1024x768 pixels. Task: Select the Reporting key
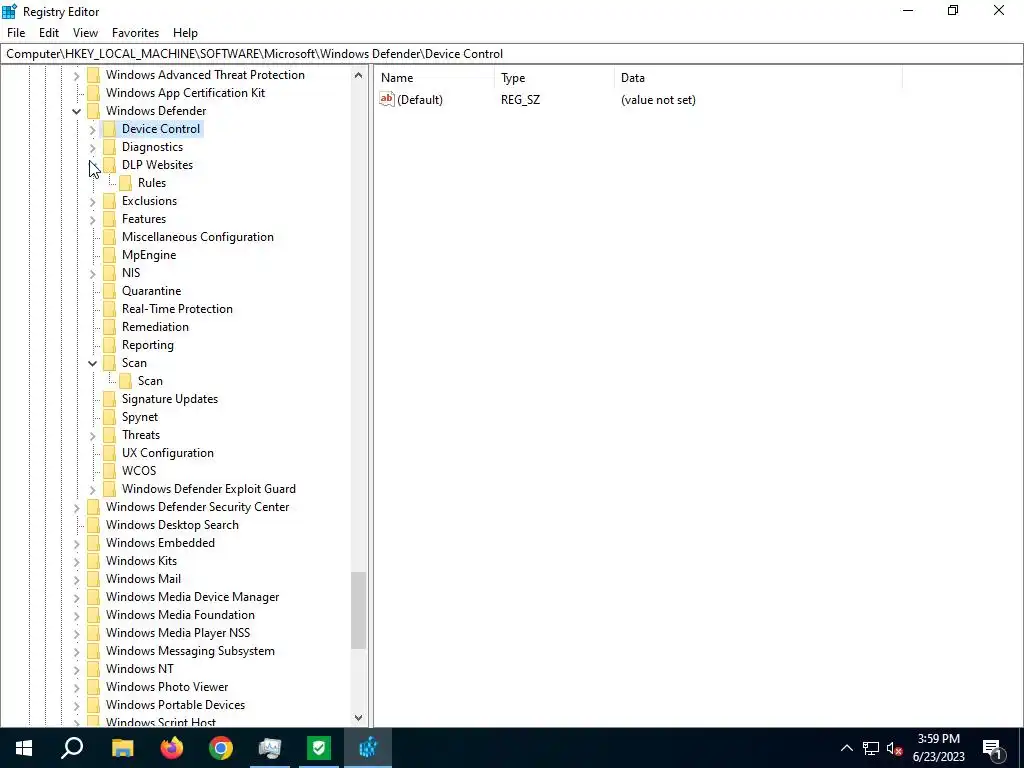tap(148, 345)
